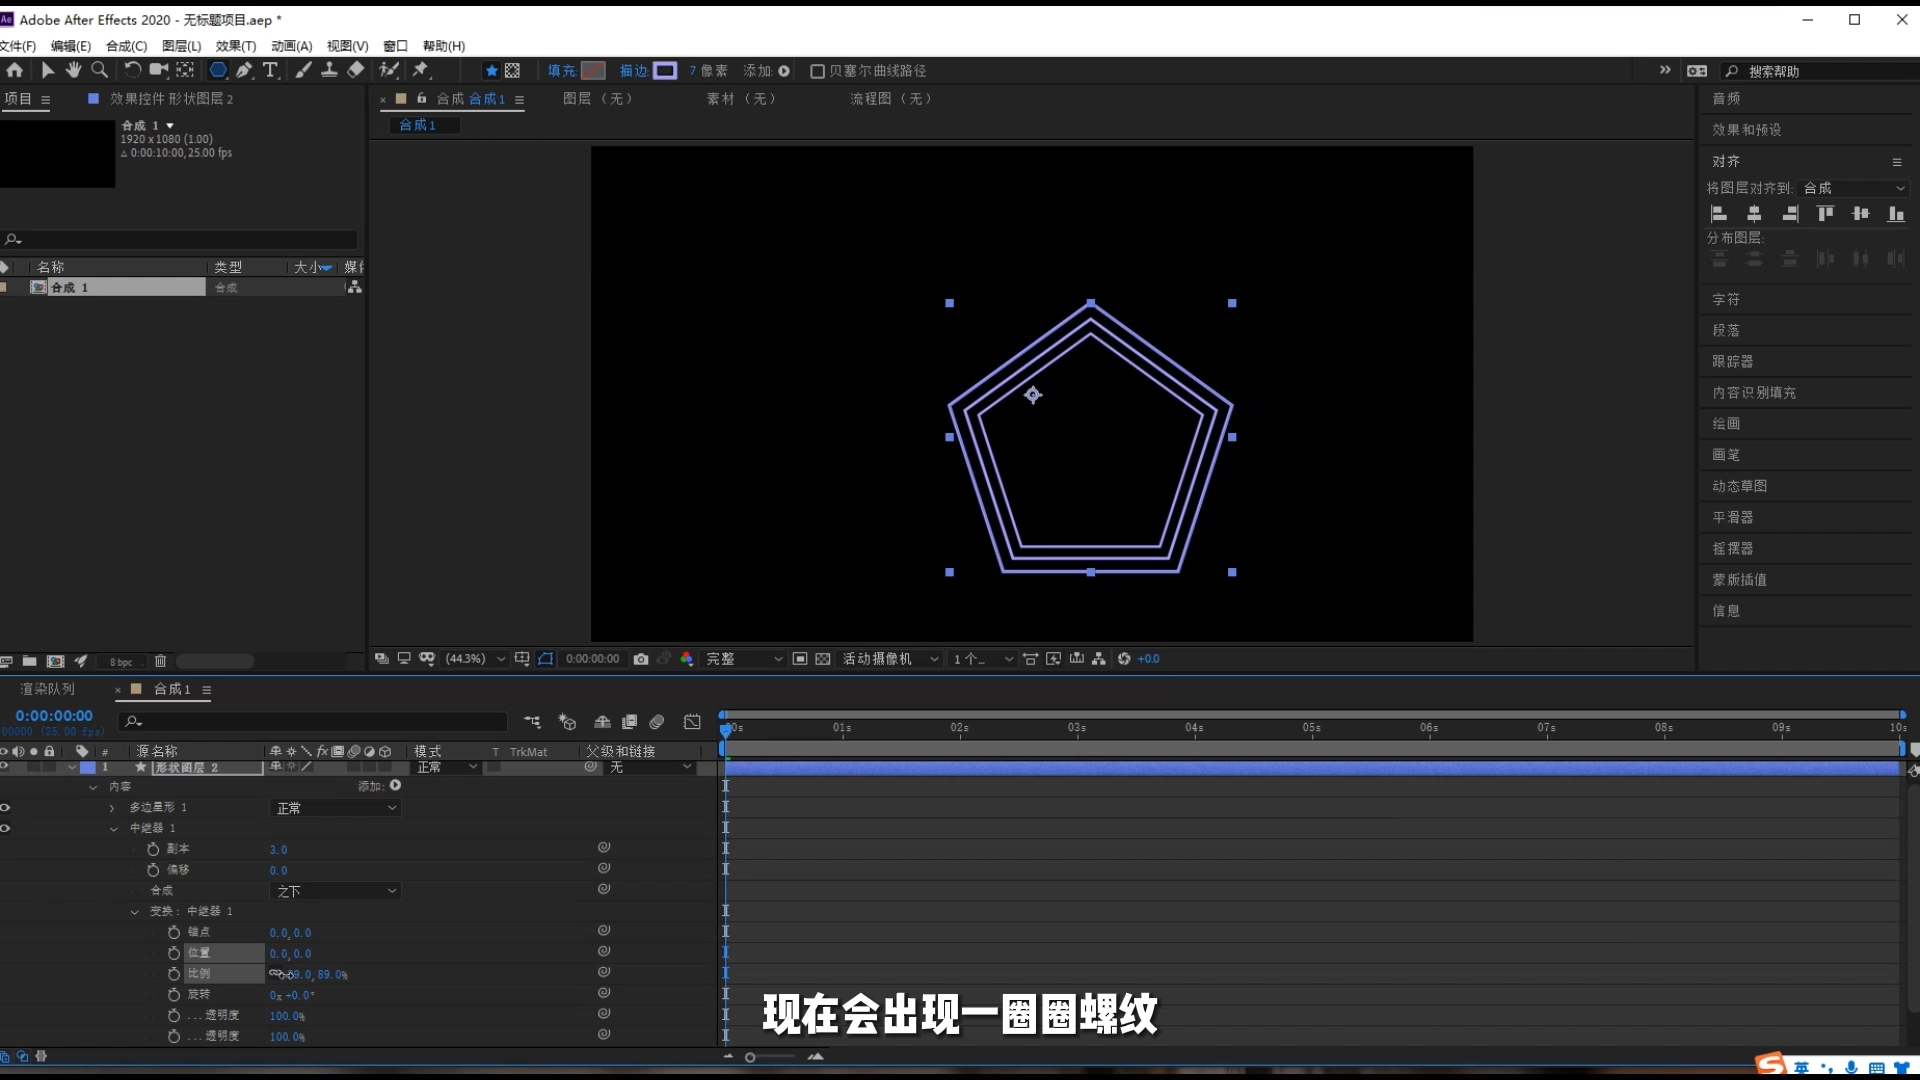This screenshot has height=1080, width=1920.
Task: Click the stroke color swatch
Action: click(x=665, y=71)
